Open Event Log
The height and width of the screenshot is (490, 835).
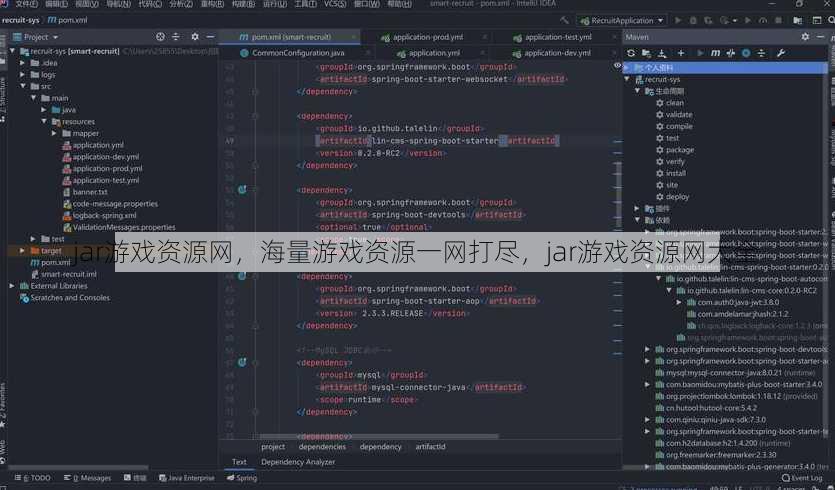point(802,478)
